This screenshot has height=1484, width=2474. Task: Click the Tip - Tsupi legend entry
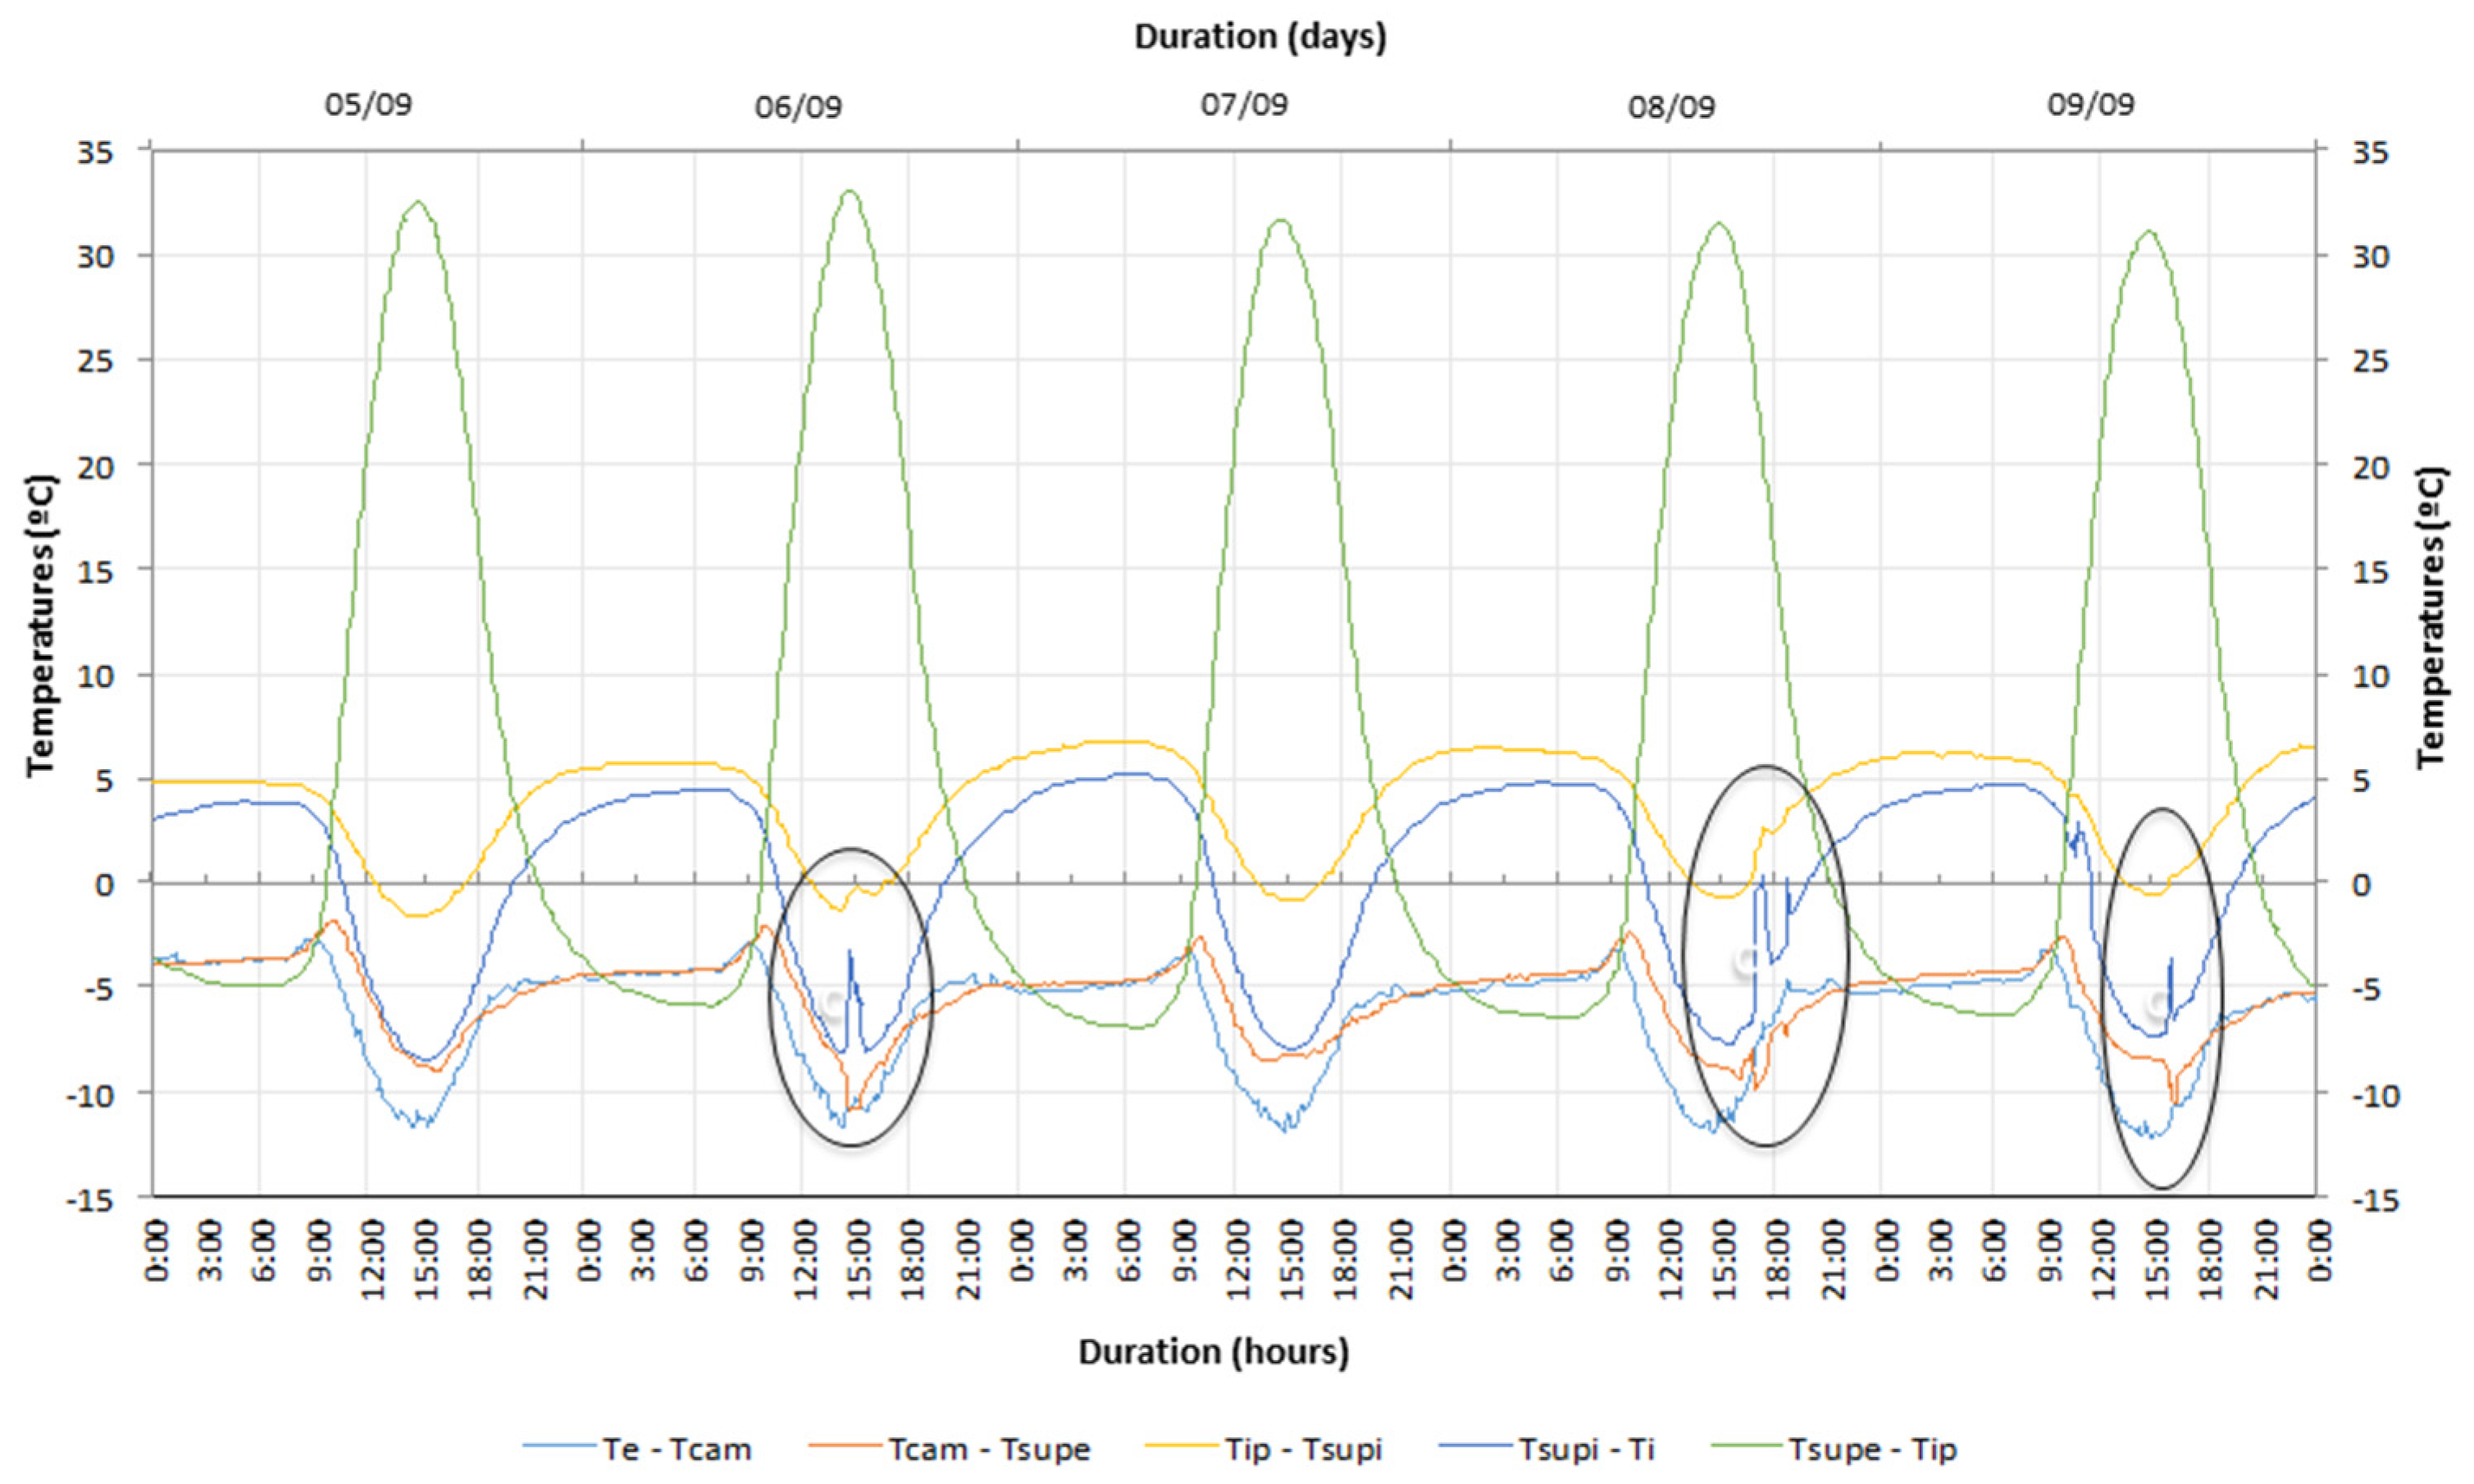pyautogui.click(x=1303, y=1449)
